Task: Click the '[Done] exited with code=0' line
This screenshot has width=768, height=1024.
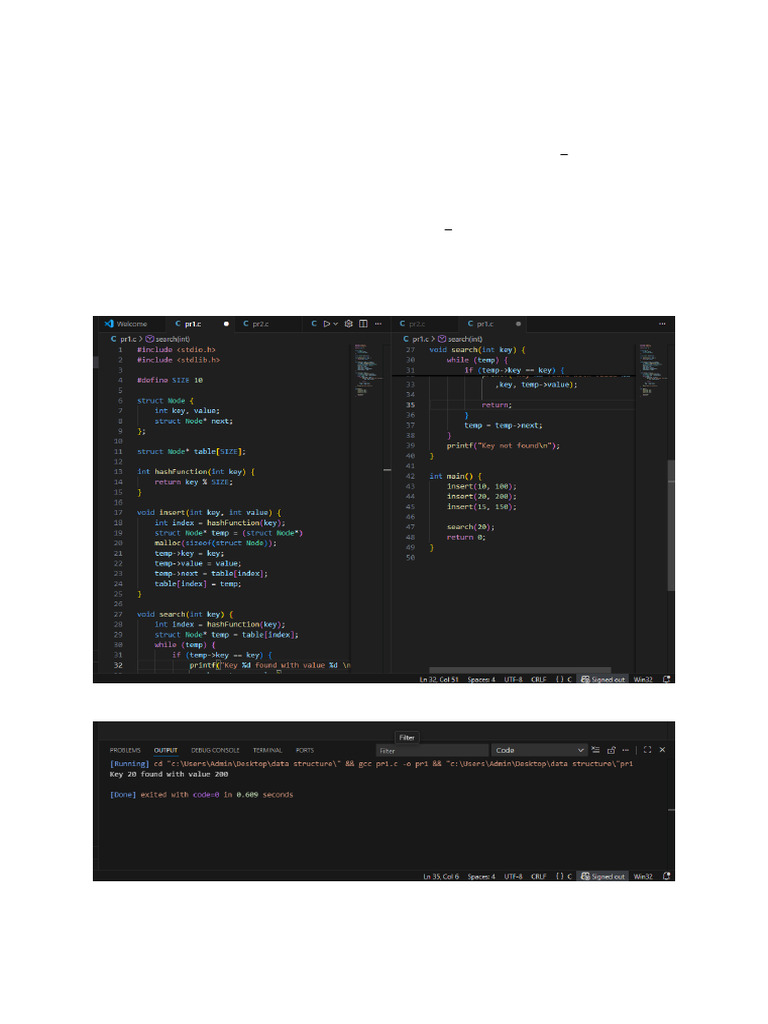Action: point(201,795)
